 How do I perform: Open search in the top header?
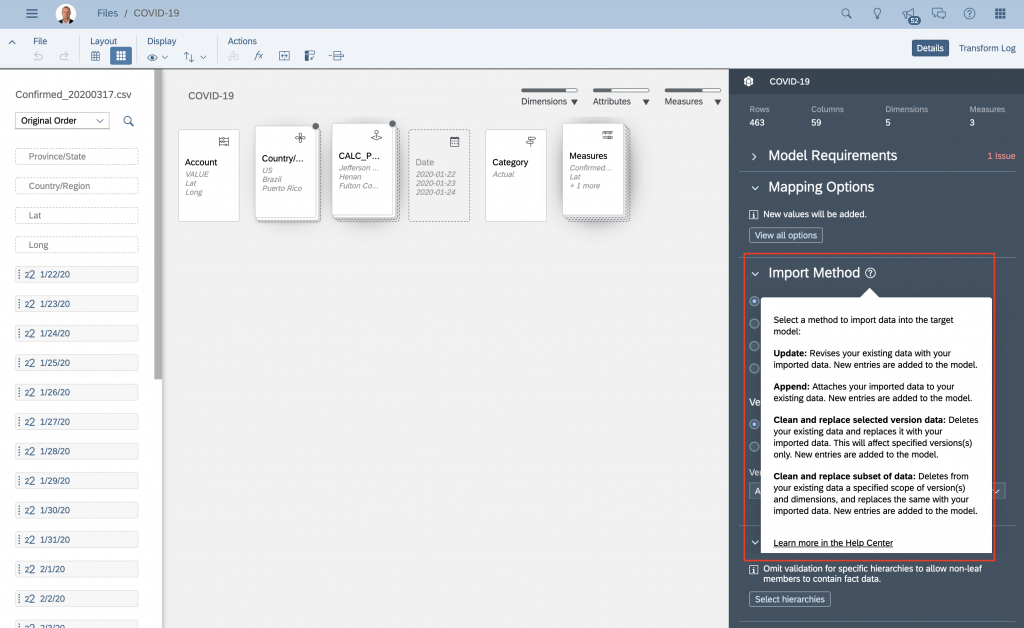(846, 13)
